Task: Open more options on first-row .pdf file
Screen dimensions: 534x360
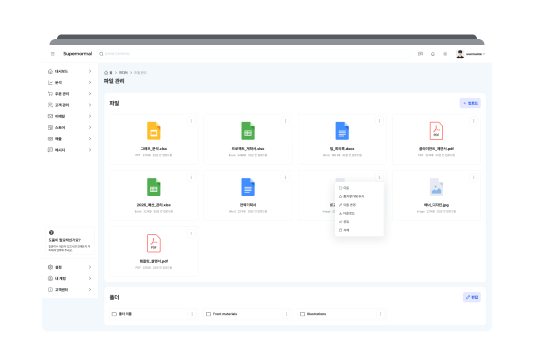Action: click(473, 121)
